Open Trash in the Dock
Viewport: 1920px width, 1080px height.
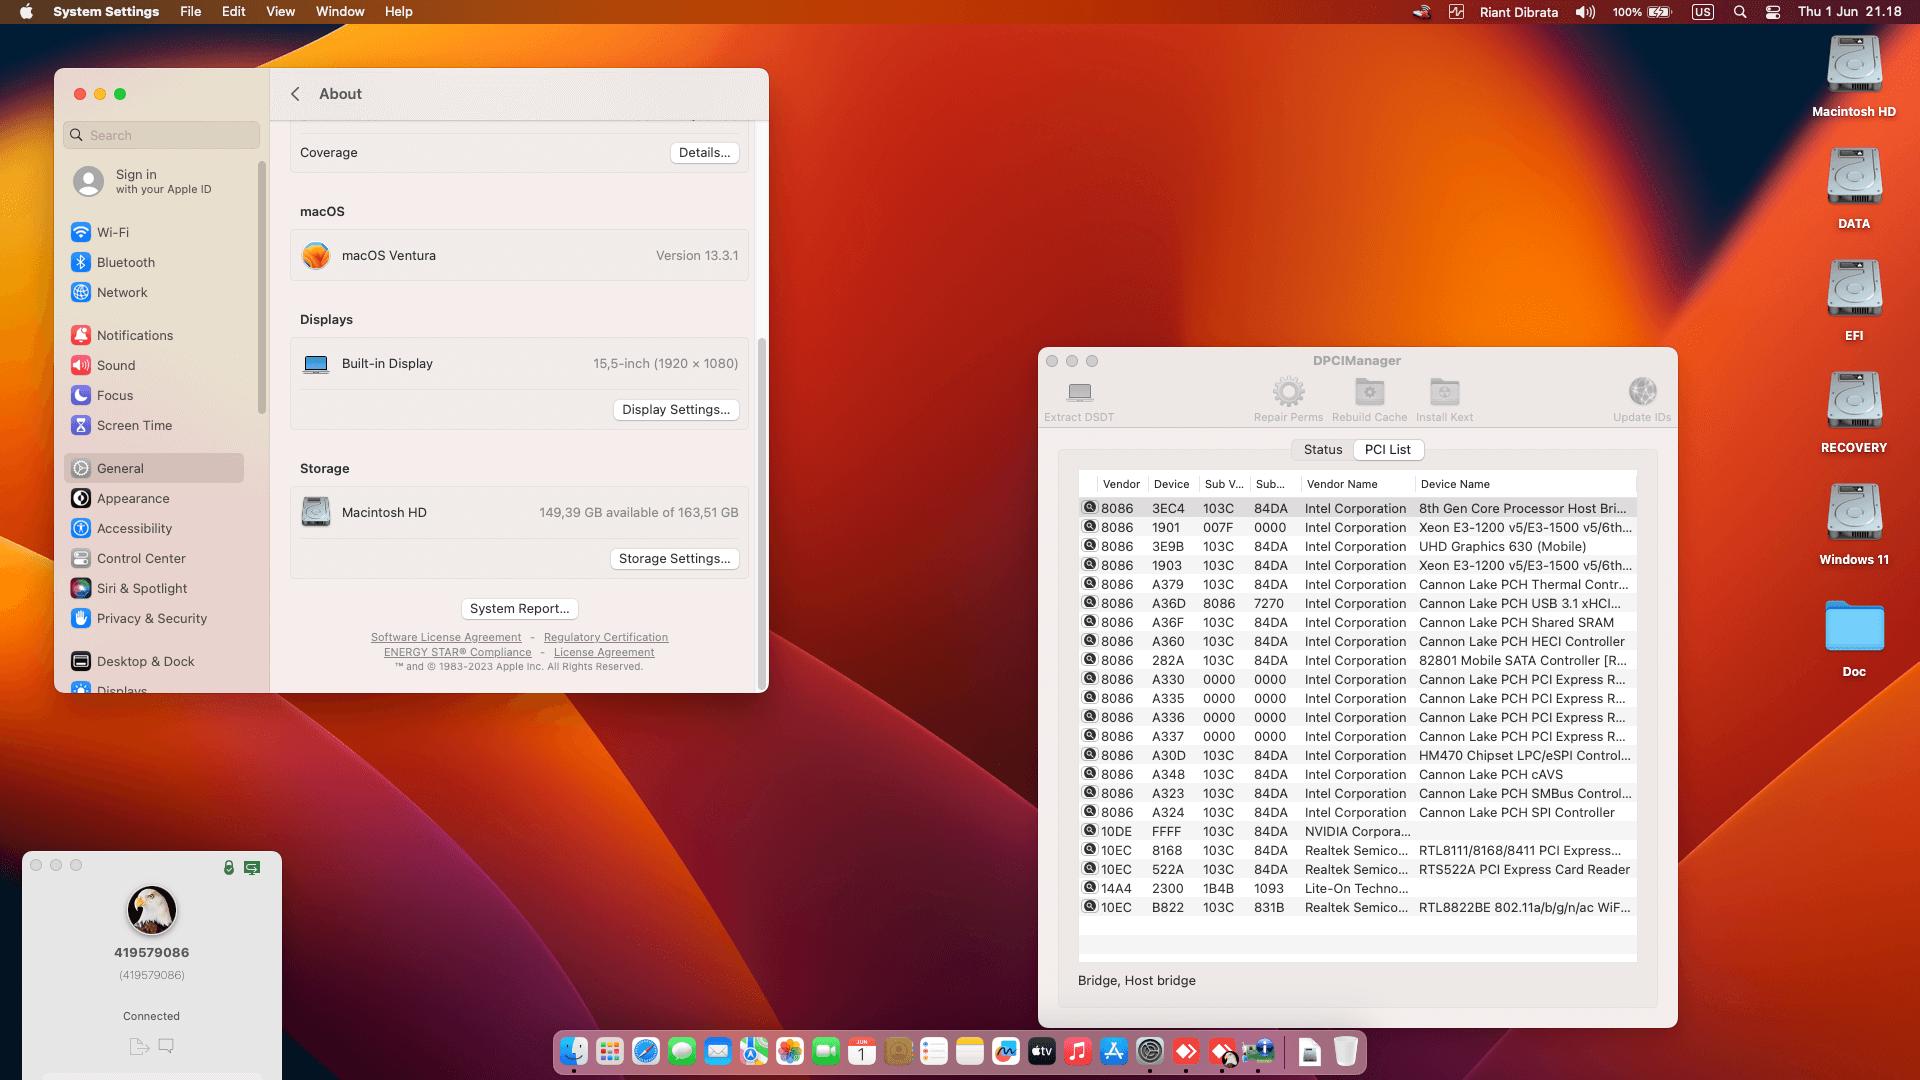(1346, 1051)
